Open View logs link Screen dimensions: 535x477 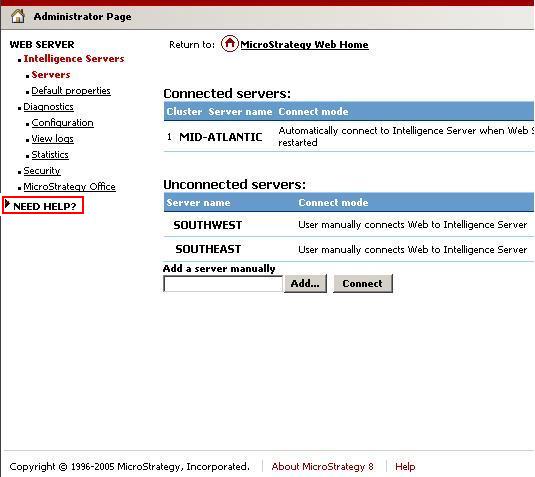point(53,139)
